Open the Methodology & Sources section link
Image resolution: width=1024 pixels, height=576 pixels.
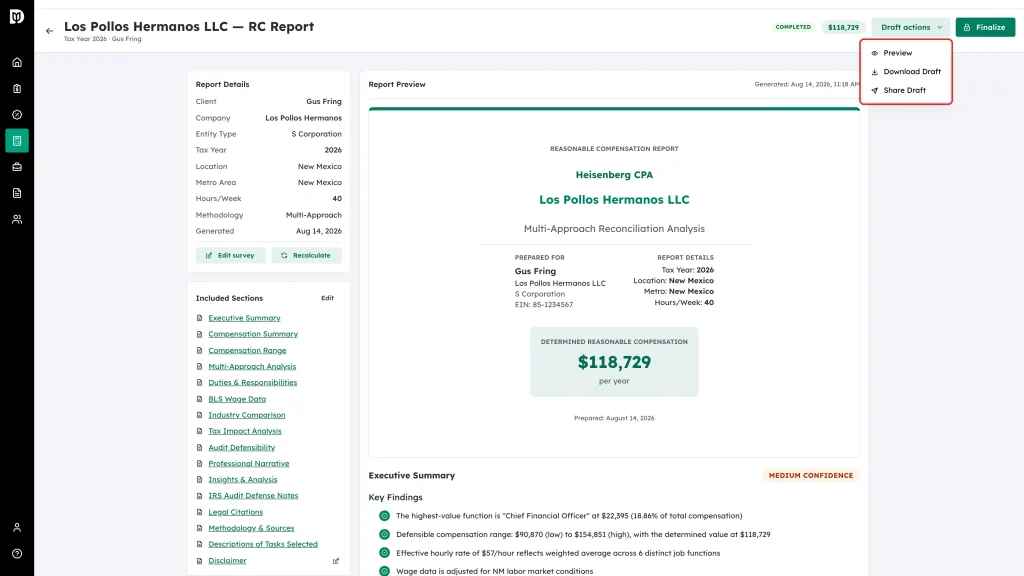pyautogui.click(x=251, y=528)
